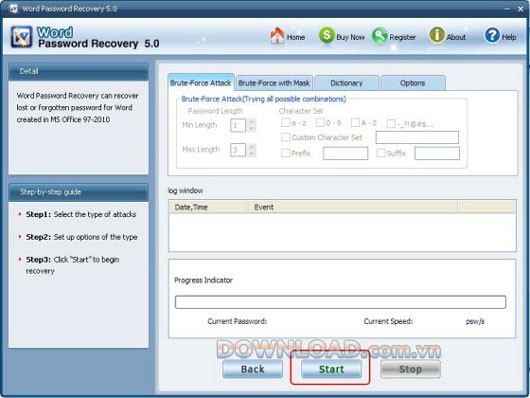Click the Current Password label
This screenshot has width=530, height=398.
coord(237,321)
